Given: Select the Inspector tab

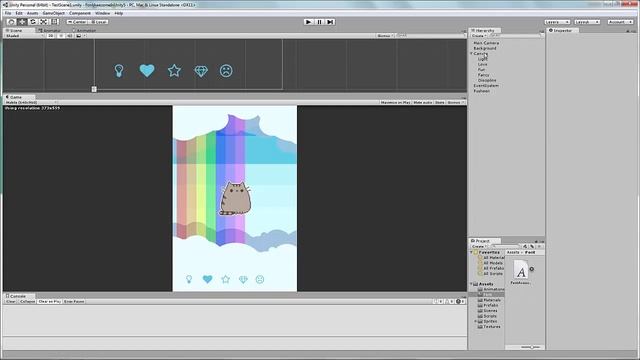Looking at the screenshot, I should 562,31.
